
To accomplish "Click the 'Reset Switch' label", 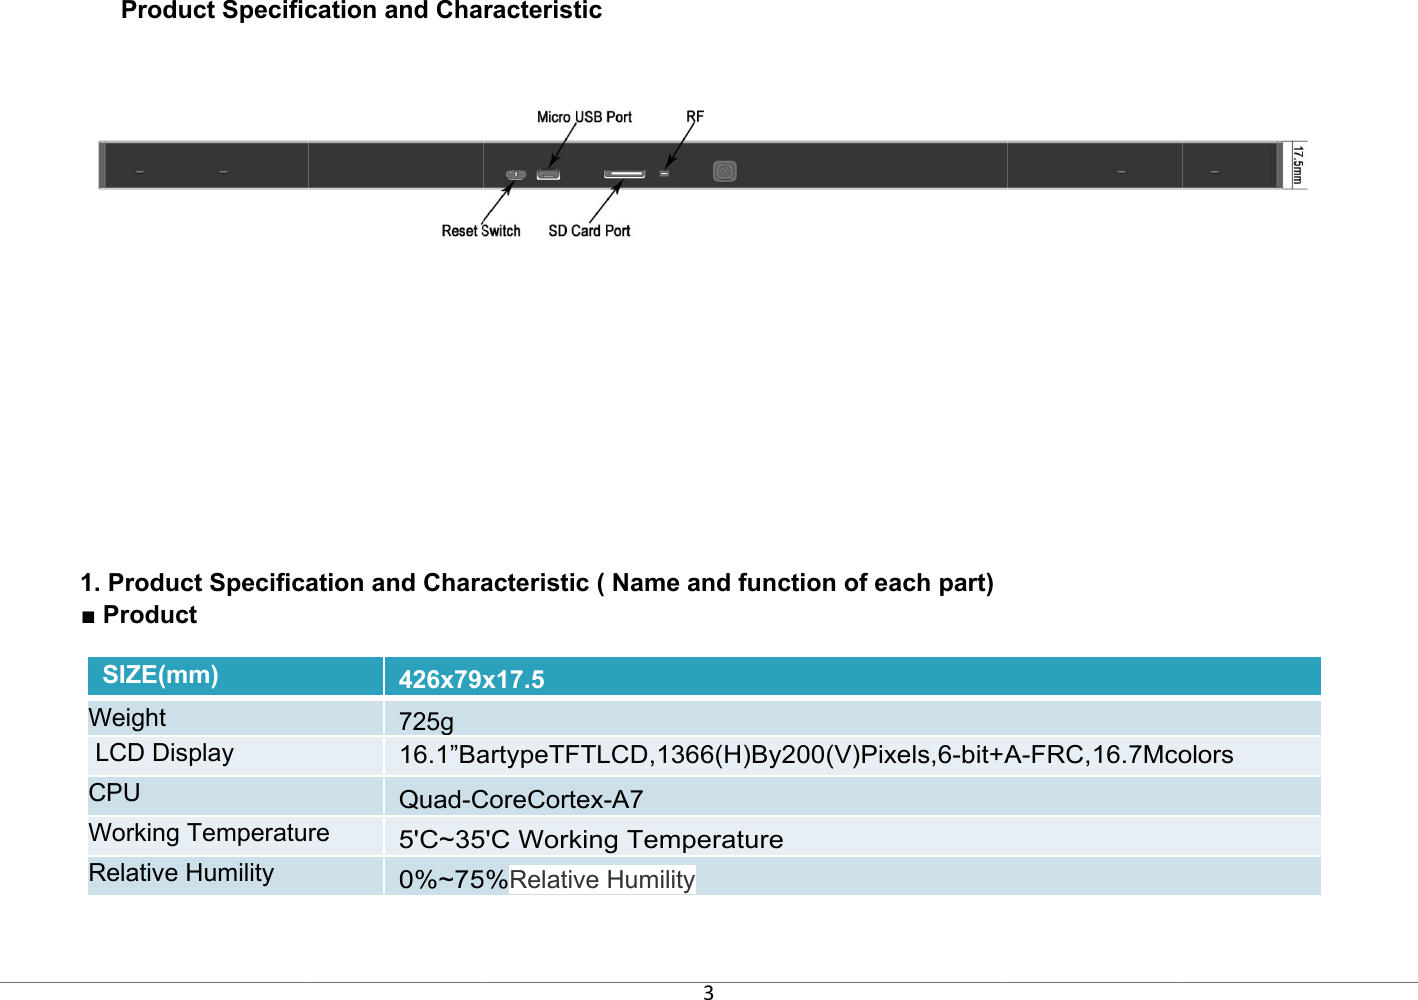I will pos(481,231).
